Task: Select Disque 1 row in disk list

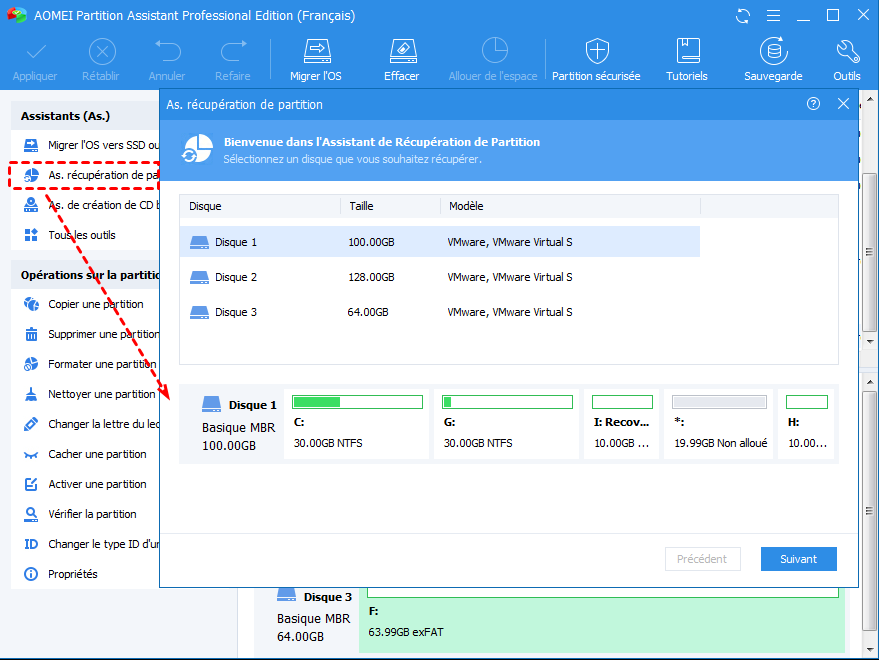Action: tap(440, 242)
